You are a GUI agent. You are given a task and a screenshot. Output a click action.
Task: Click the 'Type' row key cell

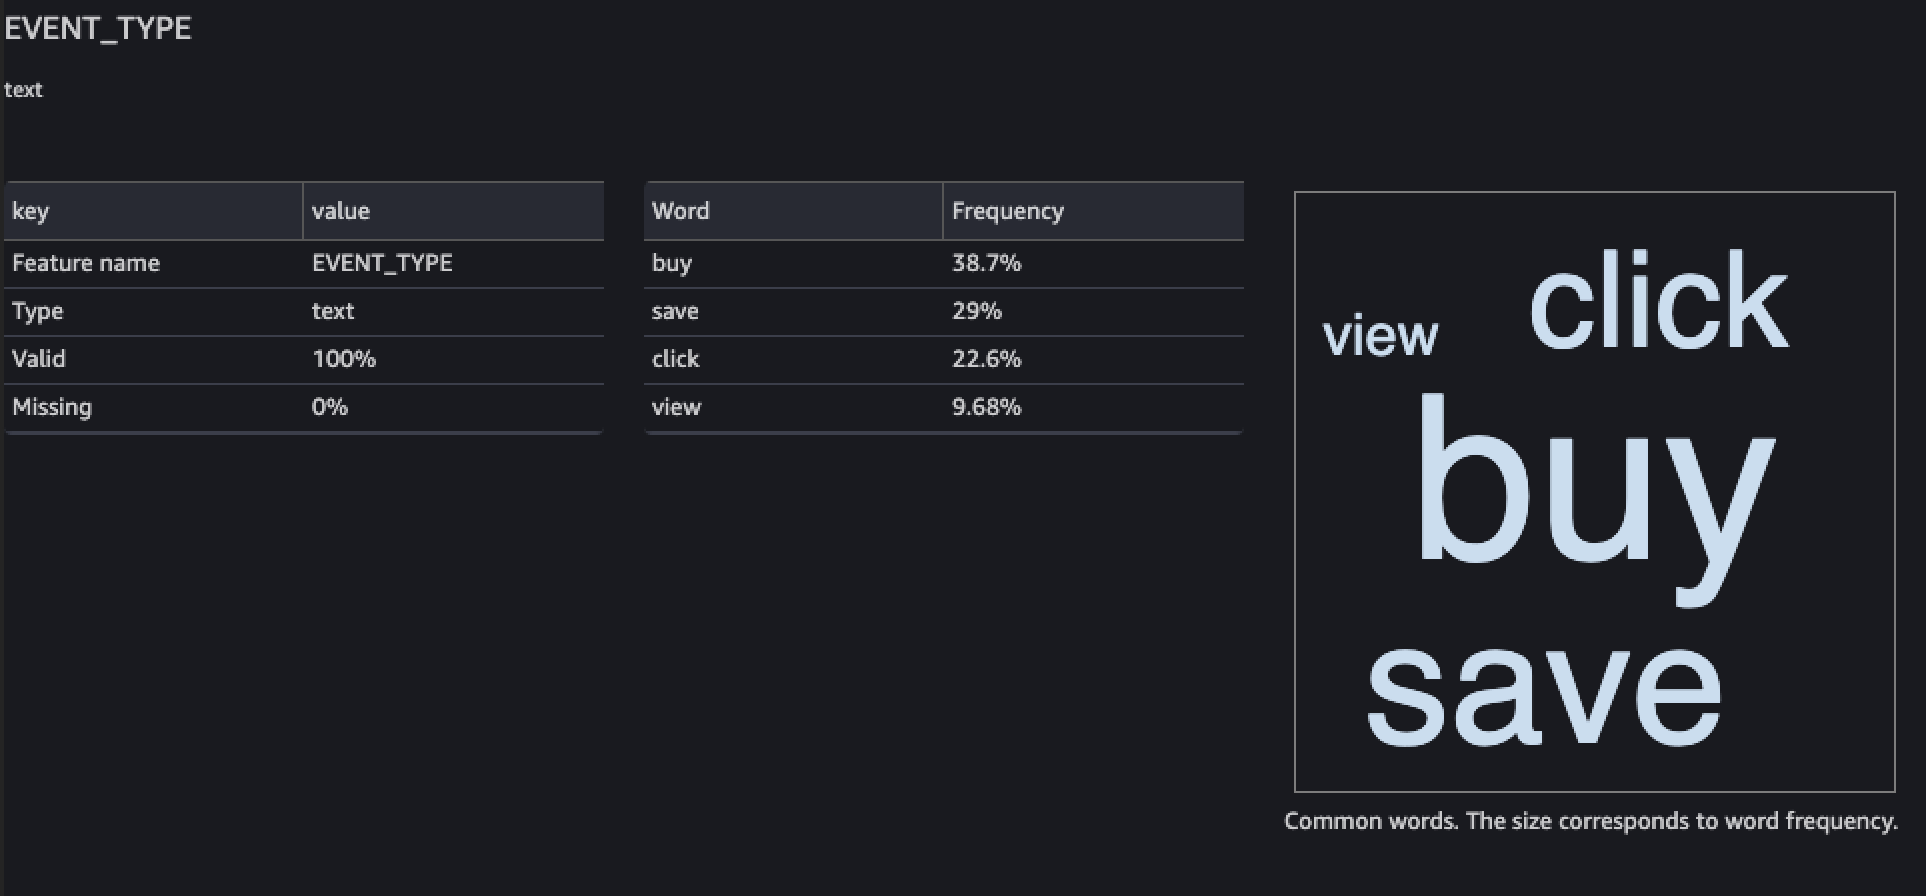click(x=38, y=311)
